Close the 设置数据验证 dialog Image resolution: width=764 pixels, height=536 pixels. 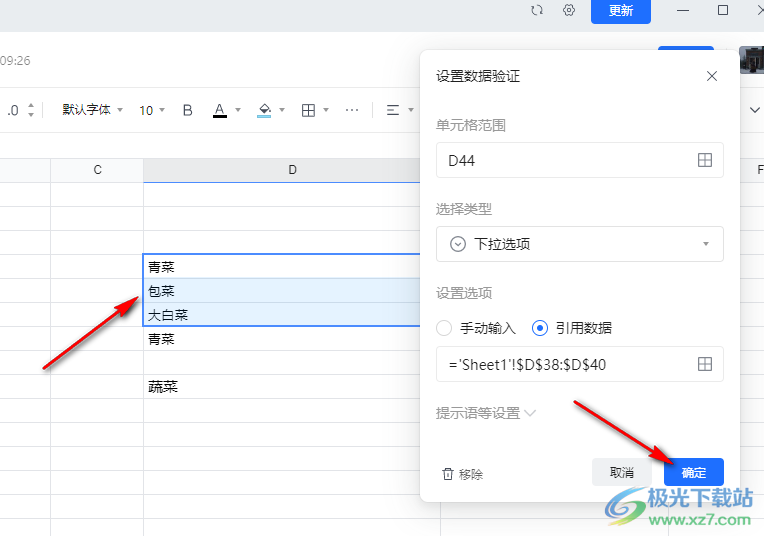[712, 76]
